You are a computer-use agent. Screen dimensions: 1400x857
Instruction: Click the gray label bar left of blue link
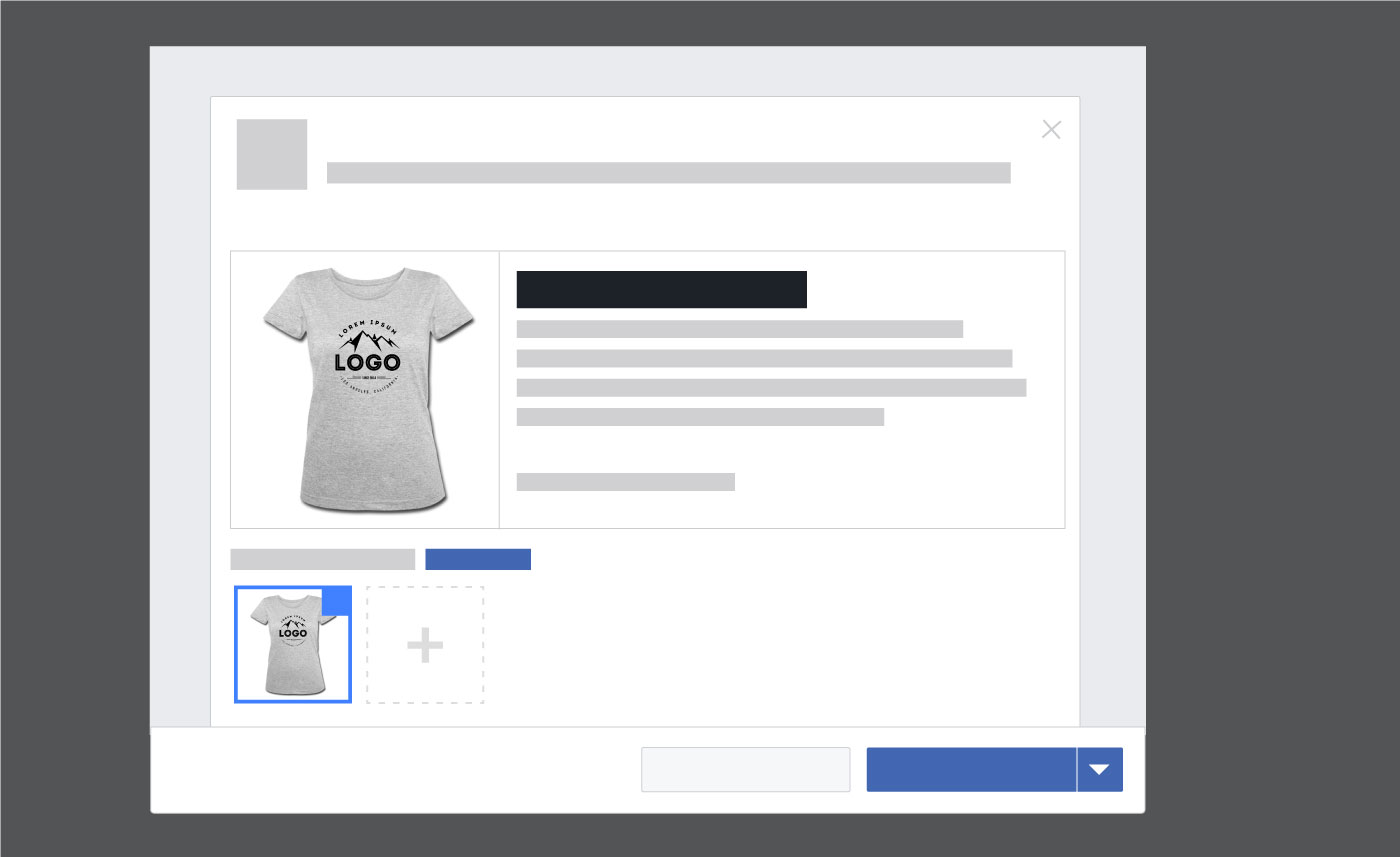[322, 559]
